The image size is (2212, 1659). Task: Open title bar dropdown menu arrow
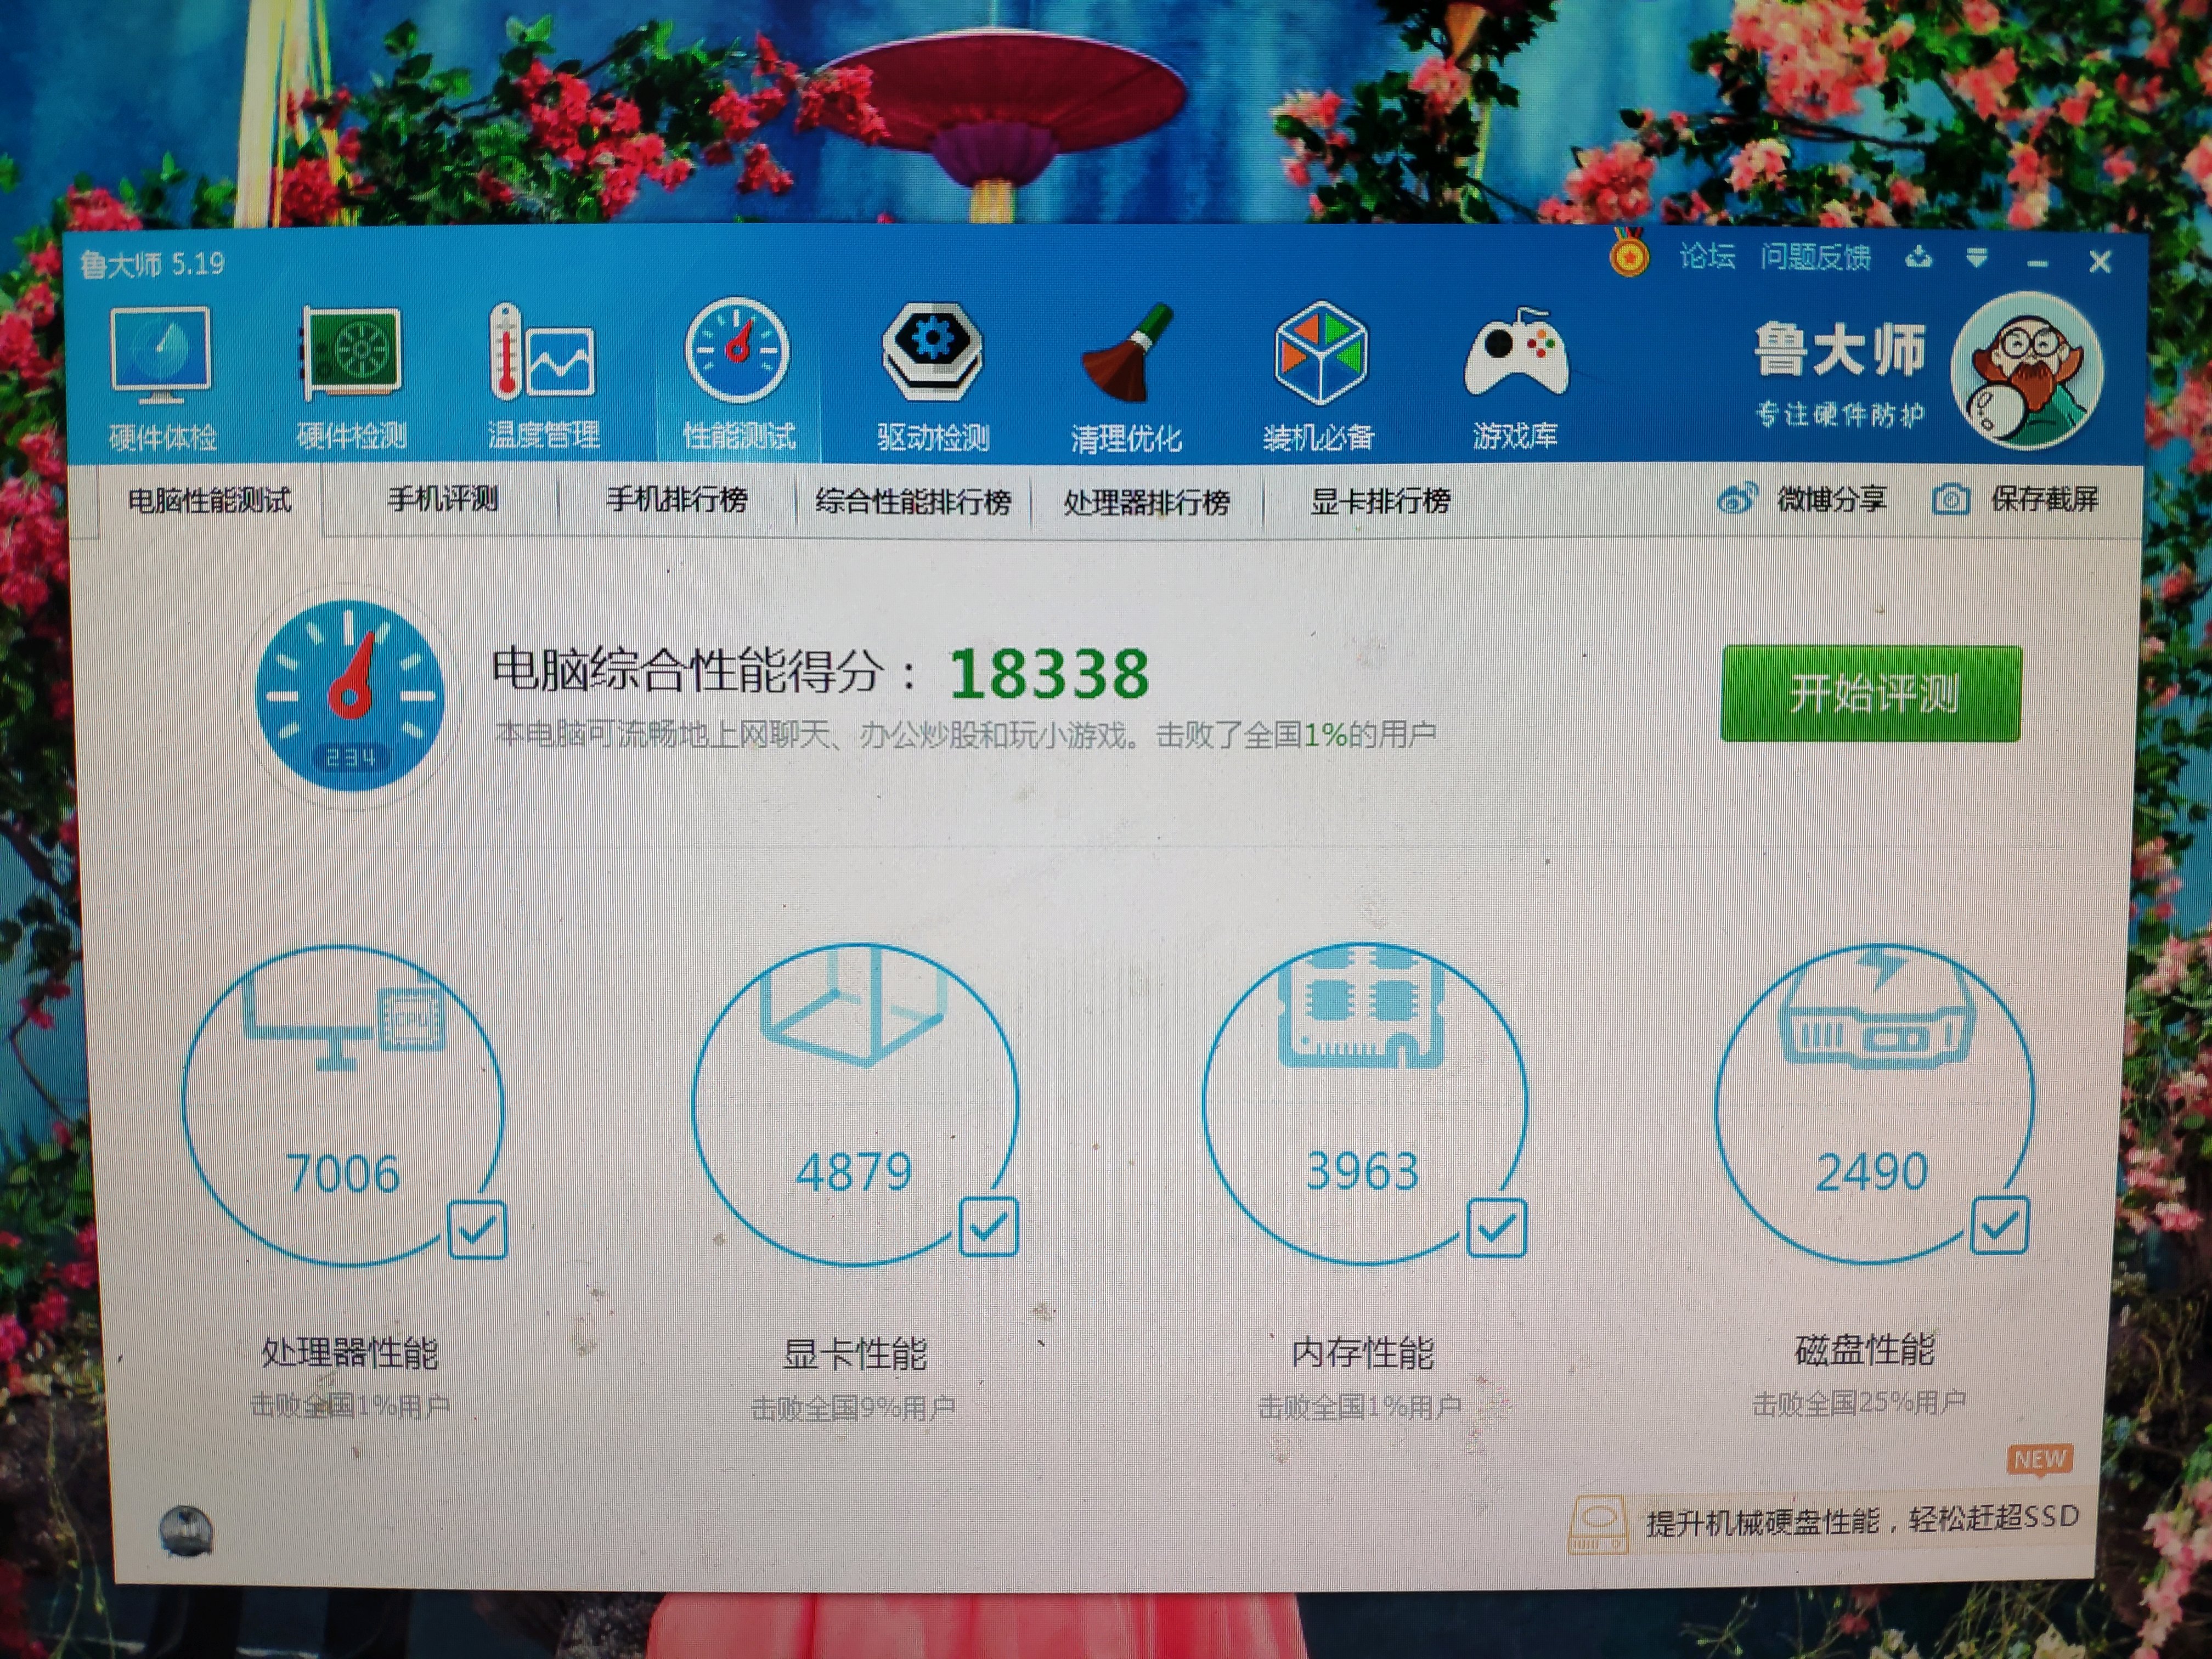point(1976,259)
